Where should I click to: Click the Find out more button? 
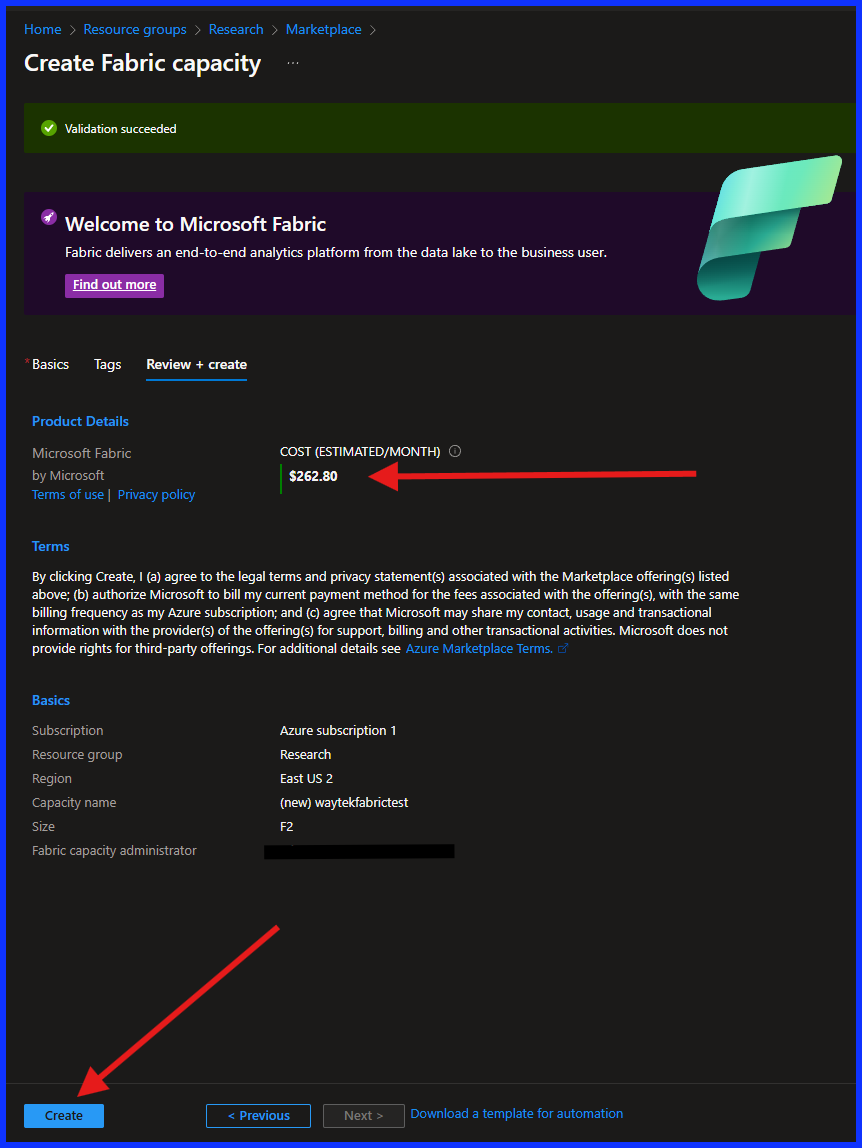coord(114,285)
